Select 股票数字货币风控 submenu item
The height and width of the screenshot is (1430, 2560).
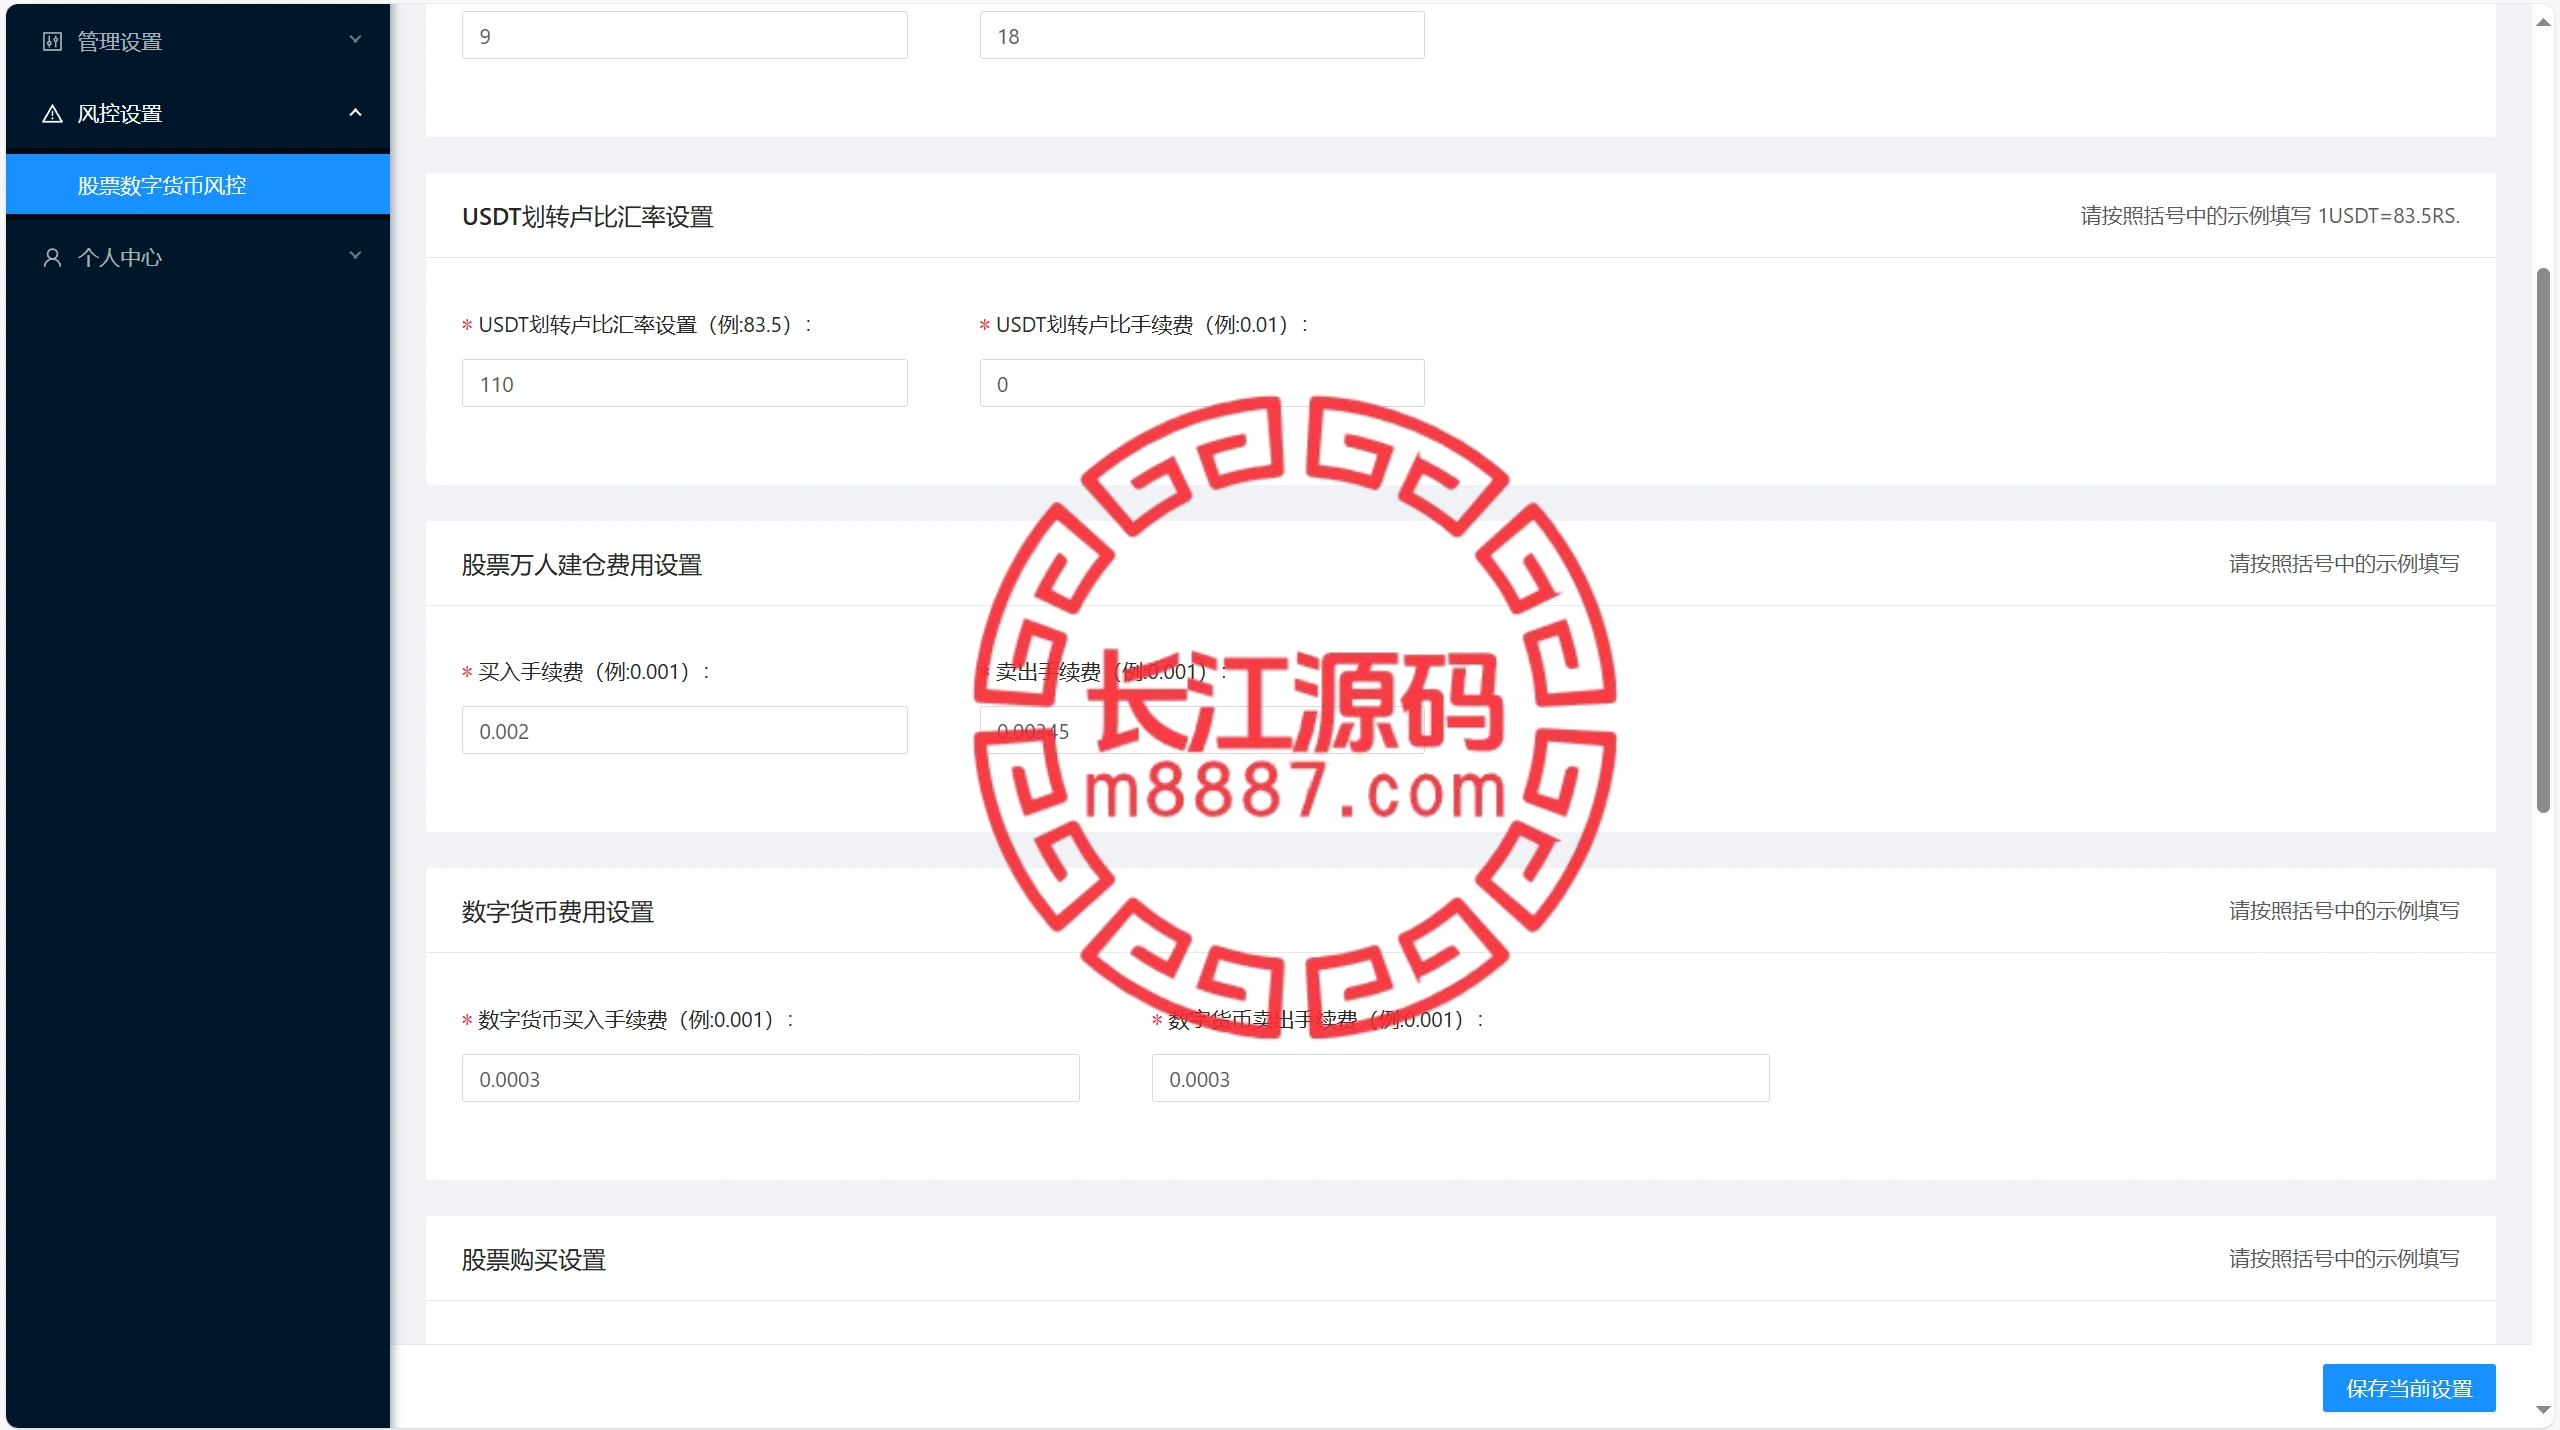click(x=198, y=185)
